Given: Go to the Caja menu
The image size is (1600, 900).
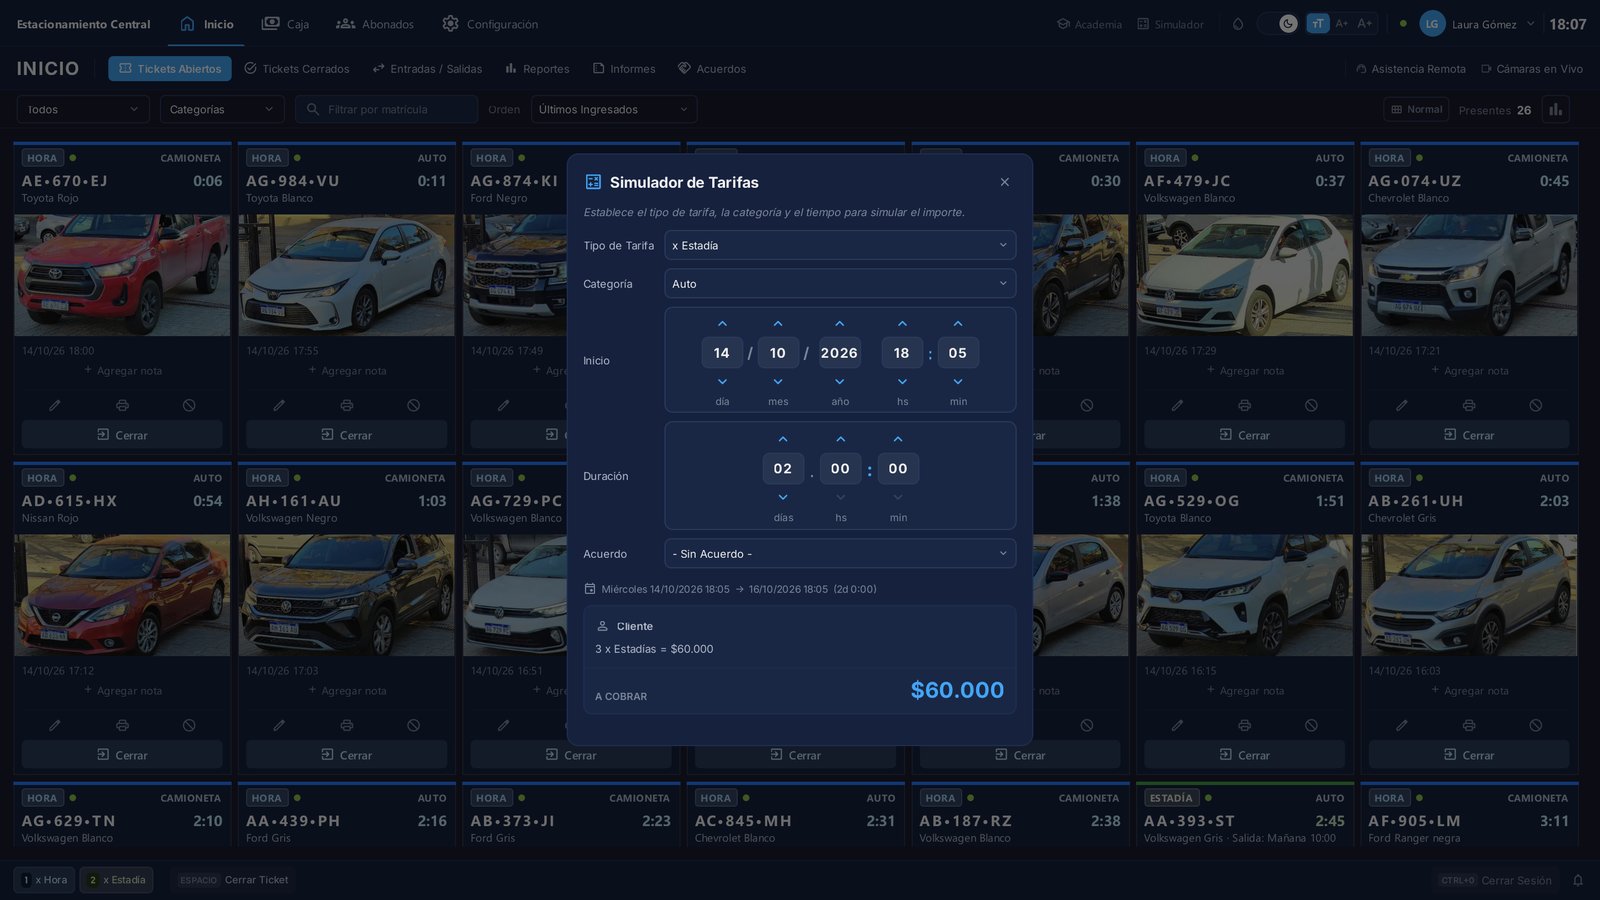Looking at the screenshot, I should tap(285, 24).
